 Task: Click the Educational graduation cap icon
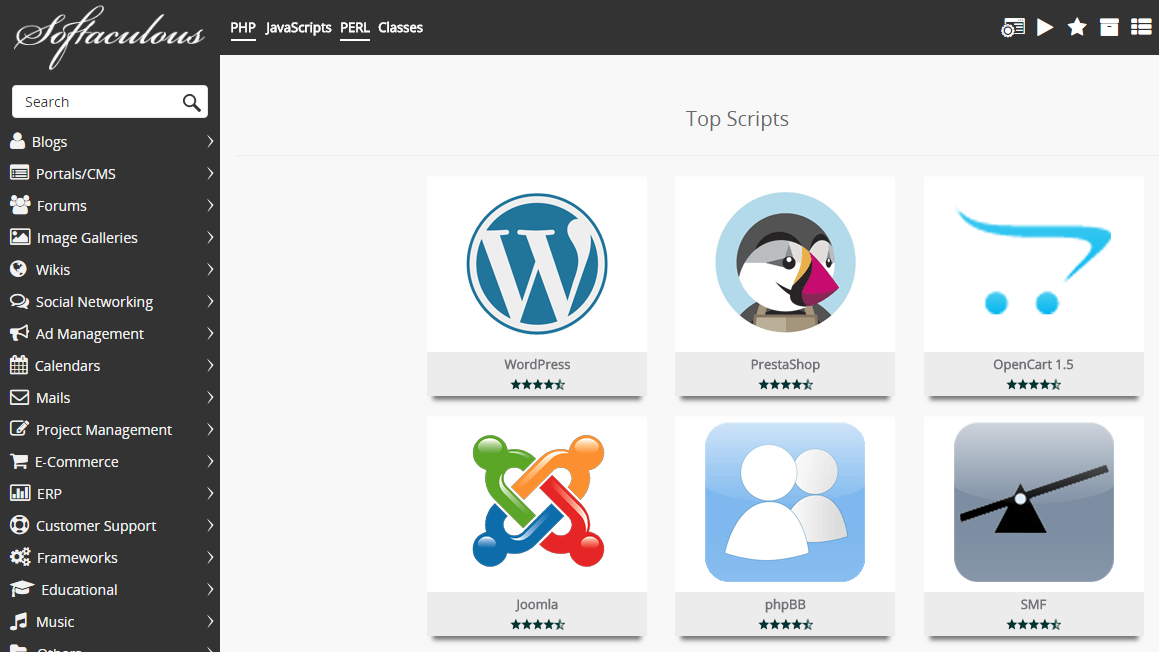[x=22, y=589]
